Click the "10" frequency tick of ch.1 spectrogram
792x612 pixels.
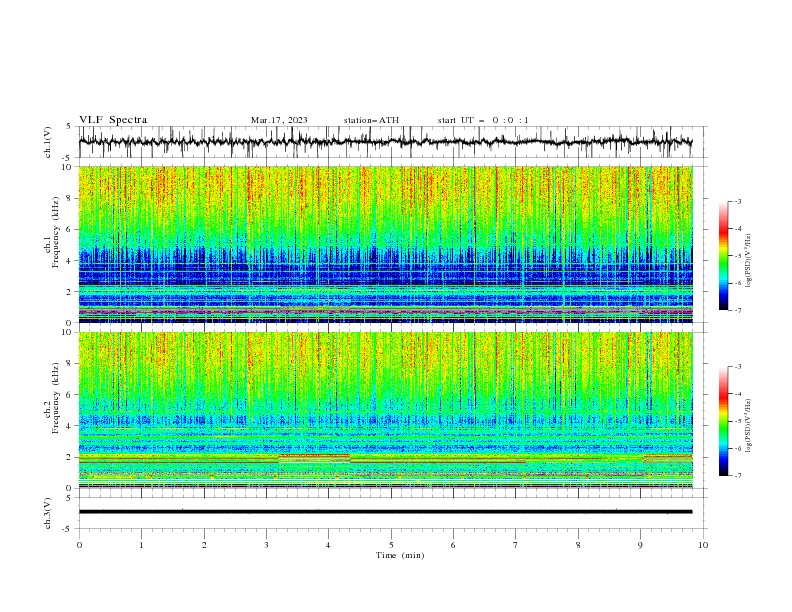coord(68,167)
